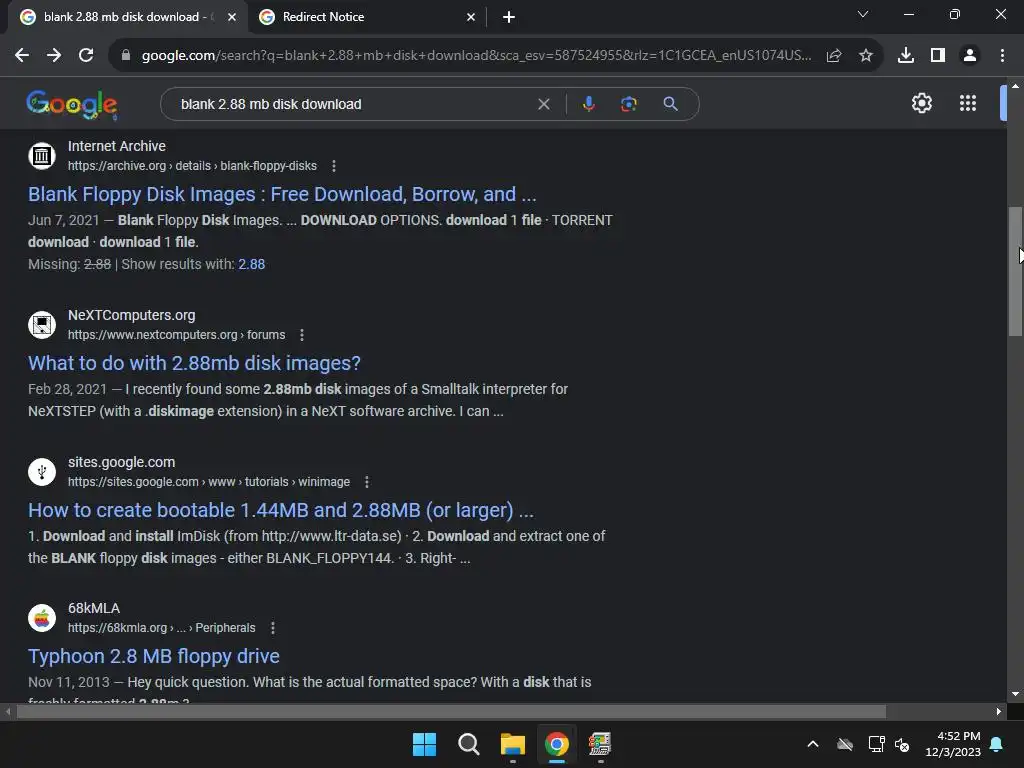Toggle the Chrome side panel

coord(938,56)
